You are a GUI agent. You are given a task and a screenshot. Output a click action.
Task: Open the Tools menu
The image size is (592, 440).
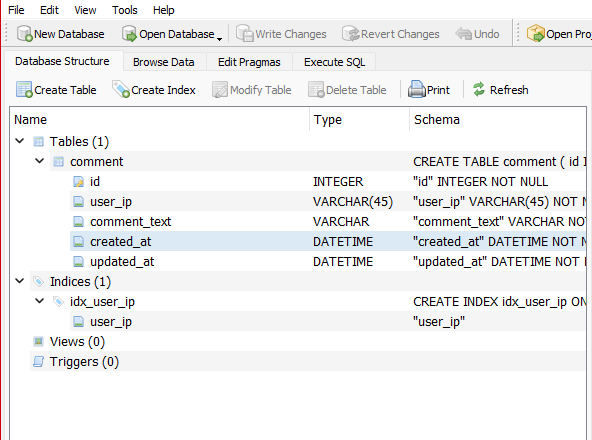tap(125, 10)
